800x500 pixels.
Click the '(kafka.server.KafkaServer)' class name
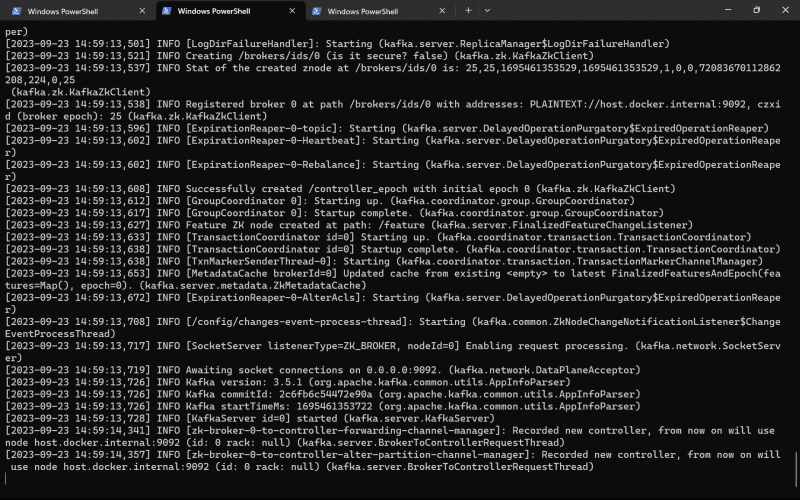click(419, 418)
